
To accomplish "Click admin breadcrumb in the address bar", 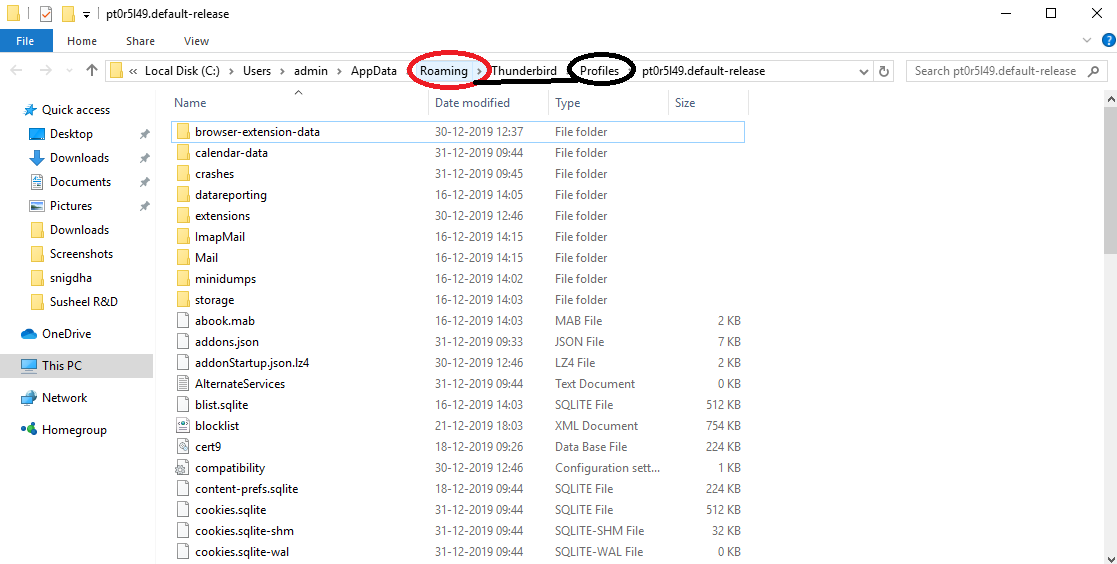I will [311, 70].
